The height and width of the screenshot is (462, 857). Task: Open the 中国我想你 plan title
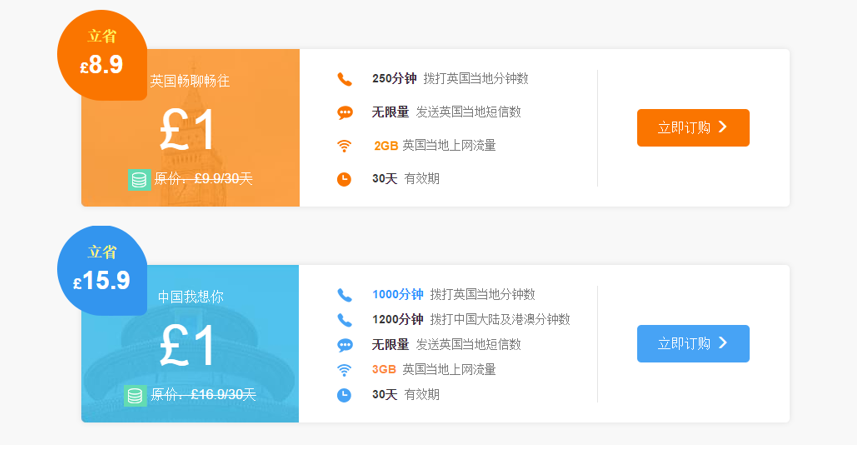pyautogui.click(x=190, y=297)
